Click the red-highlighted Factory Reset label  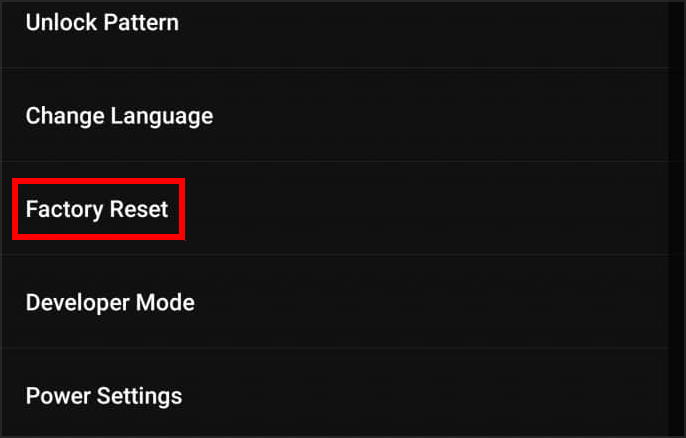pyautogui.click(x=97, y=210)
